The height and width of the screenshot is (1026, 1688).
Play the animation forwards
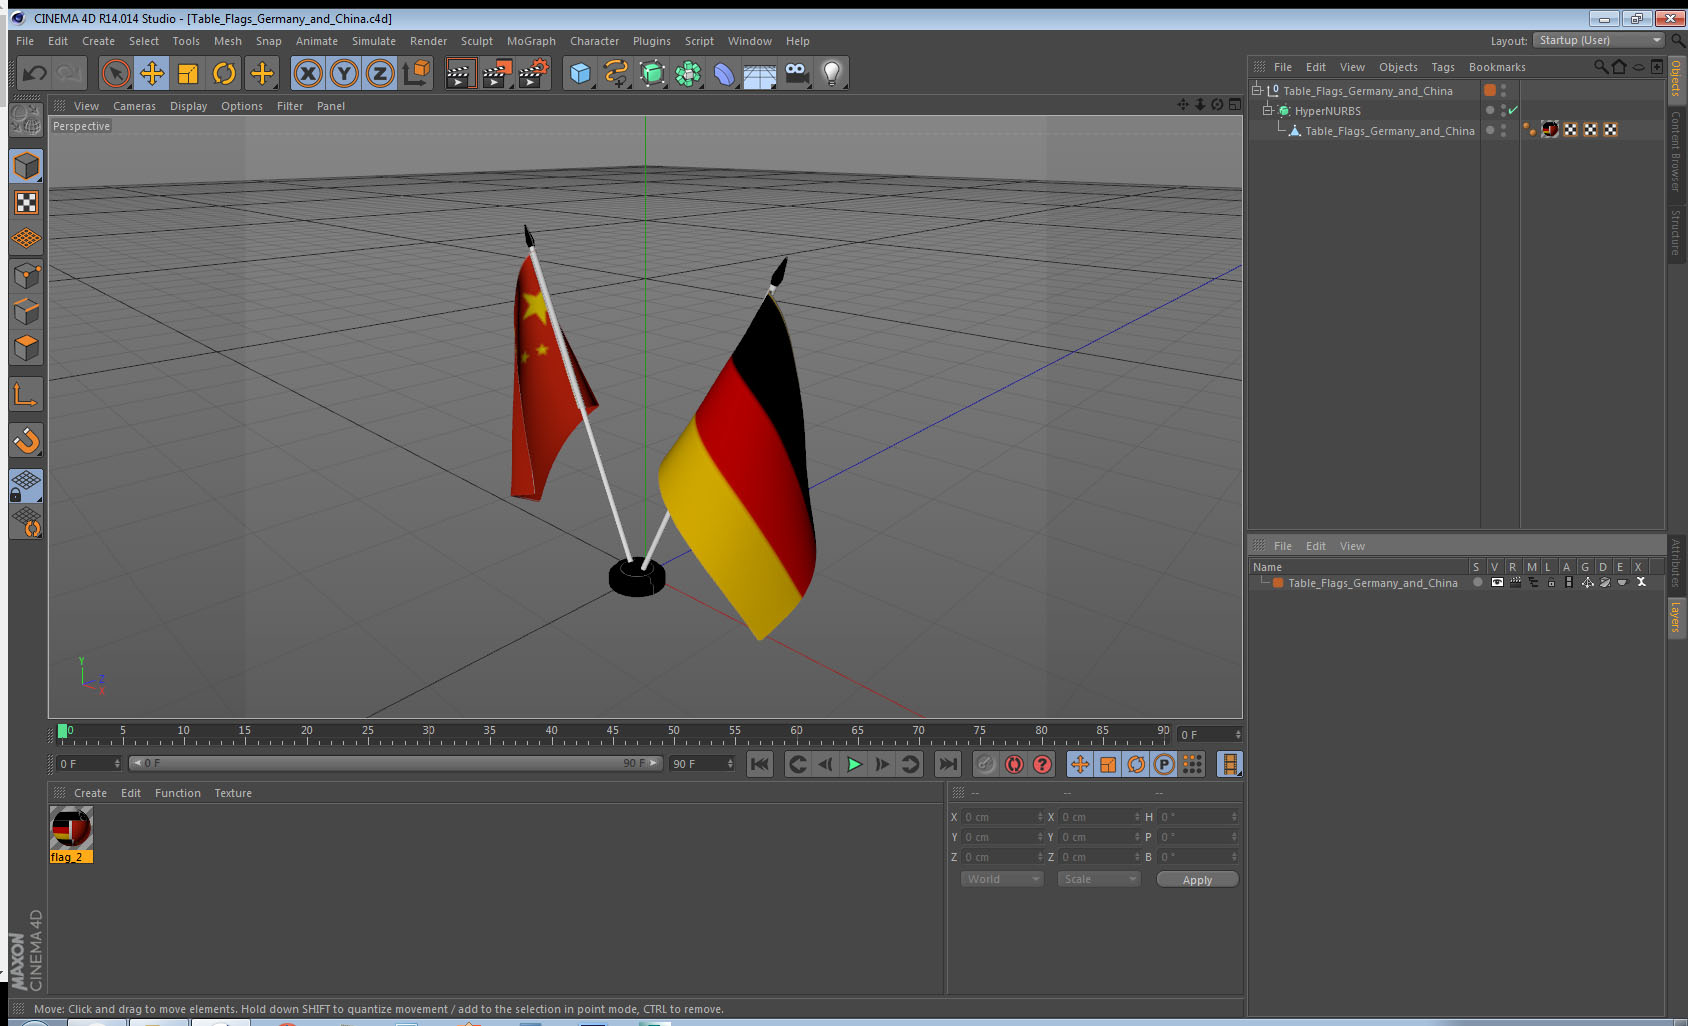click(854, 764)
